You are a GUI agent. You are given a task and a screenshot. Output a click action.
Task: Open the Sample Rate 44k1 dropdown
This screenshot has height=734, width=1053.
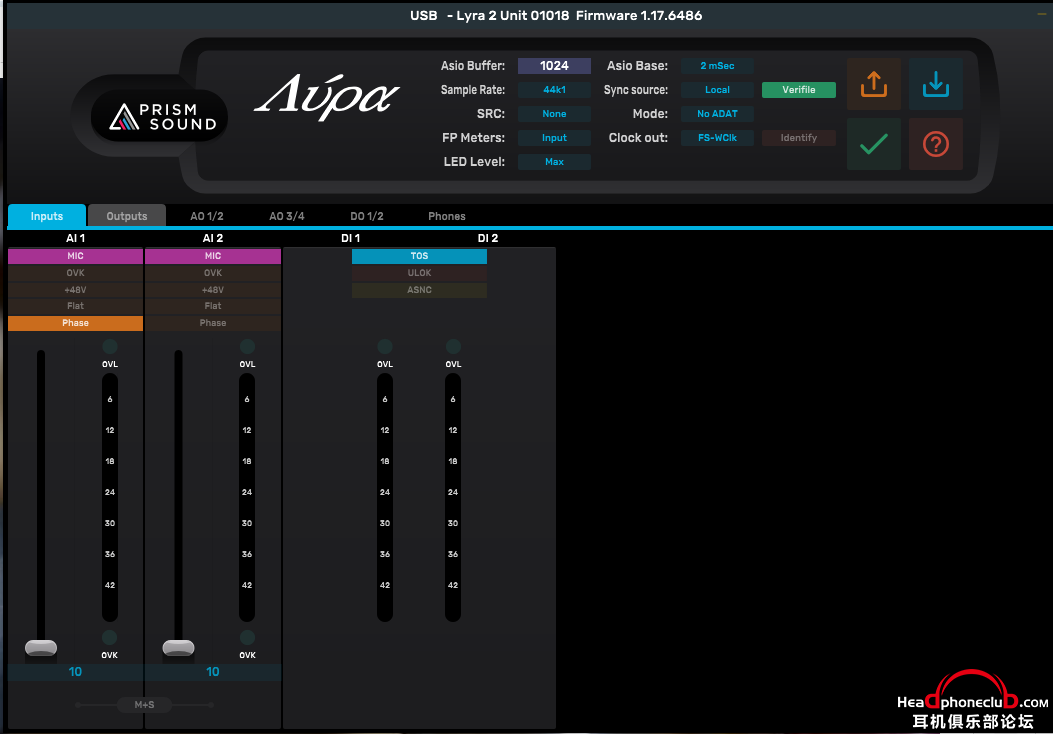coord(554,90)
